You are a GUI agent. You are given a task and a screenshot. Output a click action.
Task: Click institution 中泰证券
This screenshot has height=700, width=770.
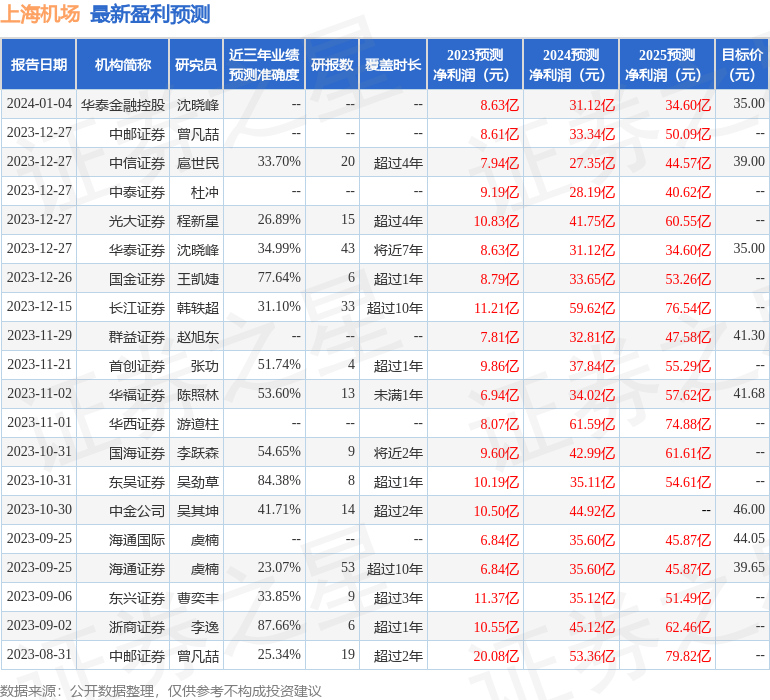click(137, 192)
